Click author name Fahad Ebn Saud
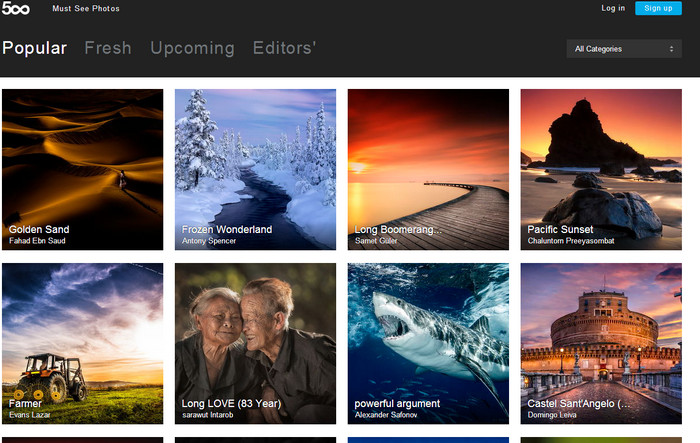This screenshot has width=700, height=443. click(40, 241)
